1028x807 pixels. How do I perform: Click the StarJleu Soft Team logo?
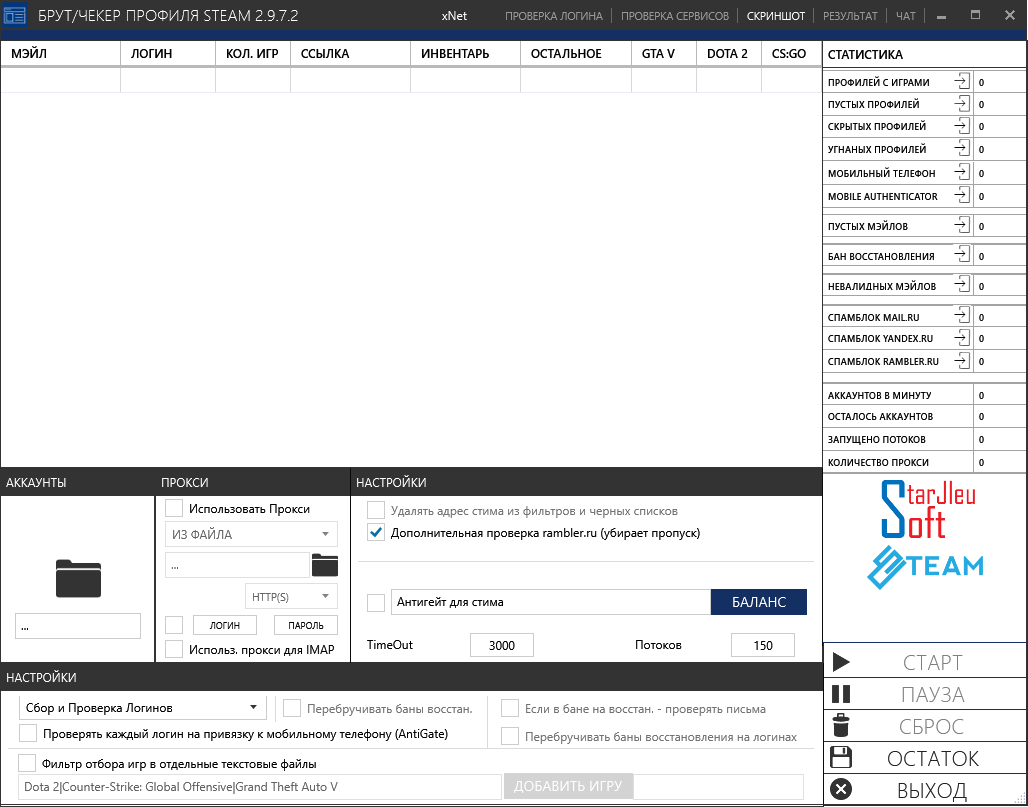tap(926, 534)
